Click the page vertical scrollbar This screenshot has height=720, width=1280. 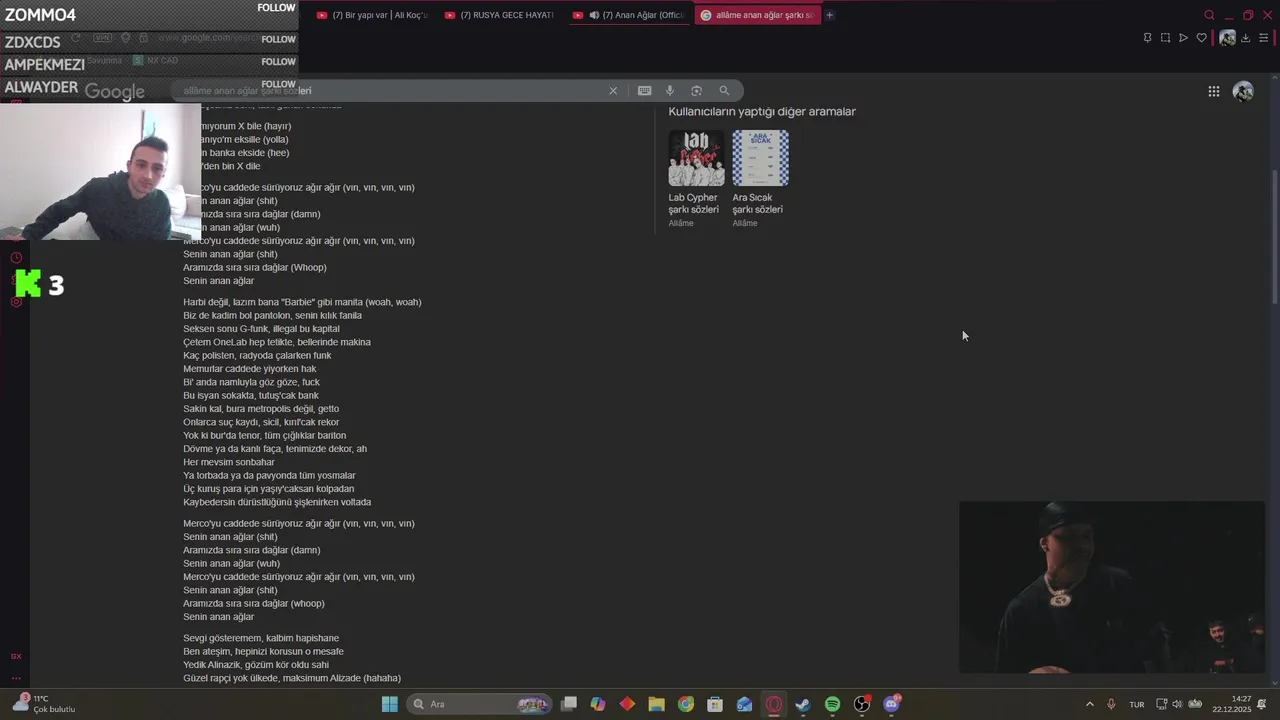[x=1274, y=237]
